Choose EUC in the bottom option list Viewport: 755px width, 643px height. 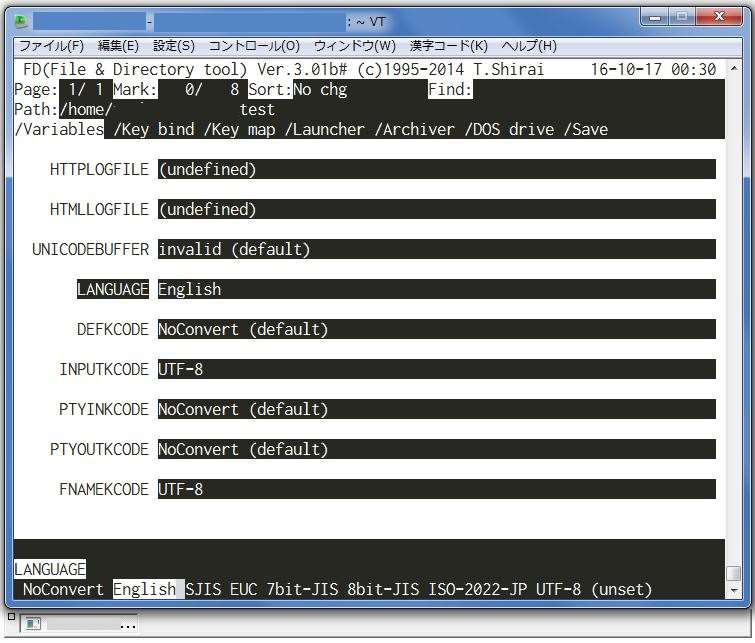tap(244, 590)
